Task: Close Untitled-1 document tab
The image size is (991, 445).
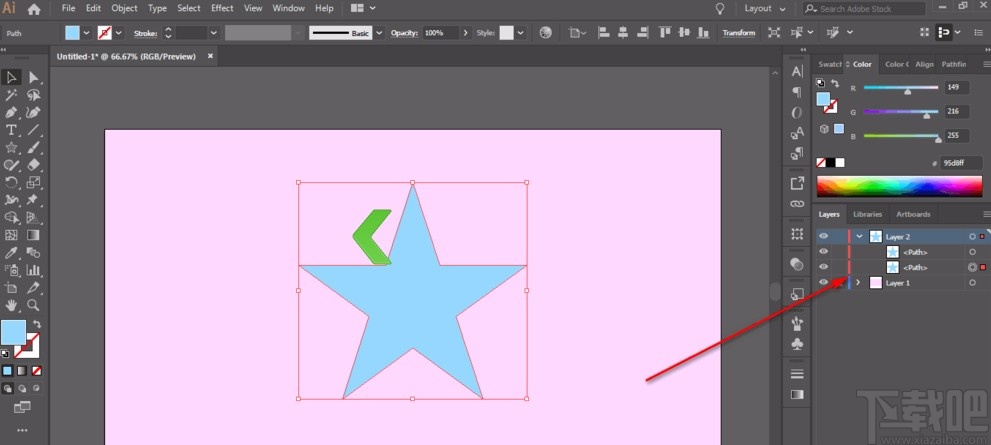Action: click(x=210, y=56)
